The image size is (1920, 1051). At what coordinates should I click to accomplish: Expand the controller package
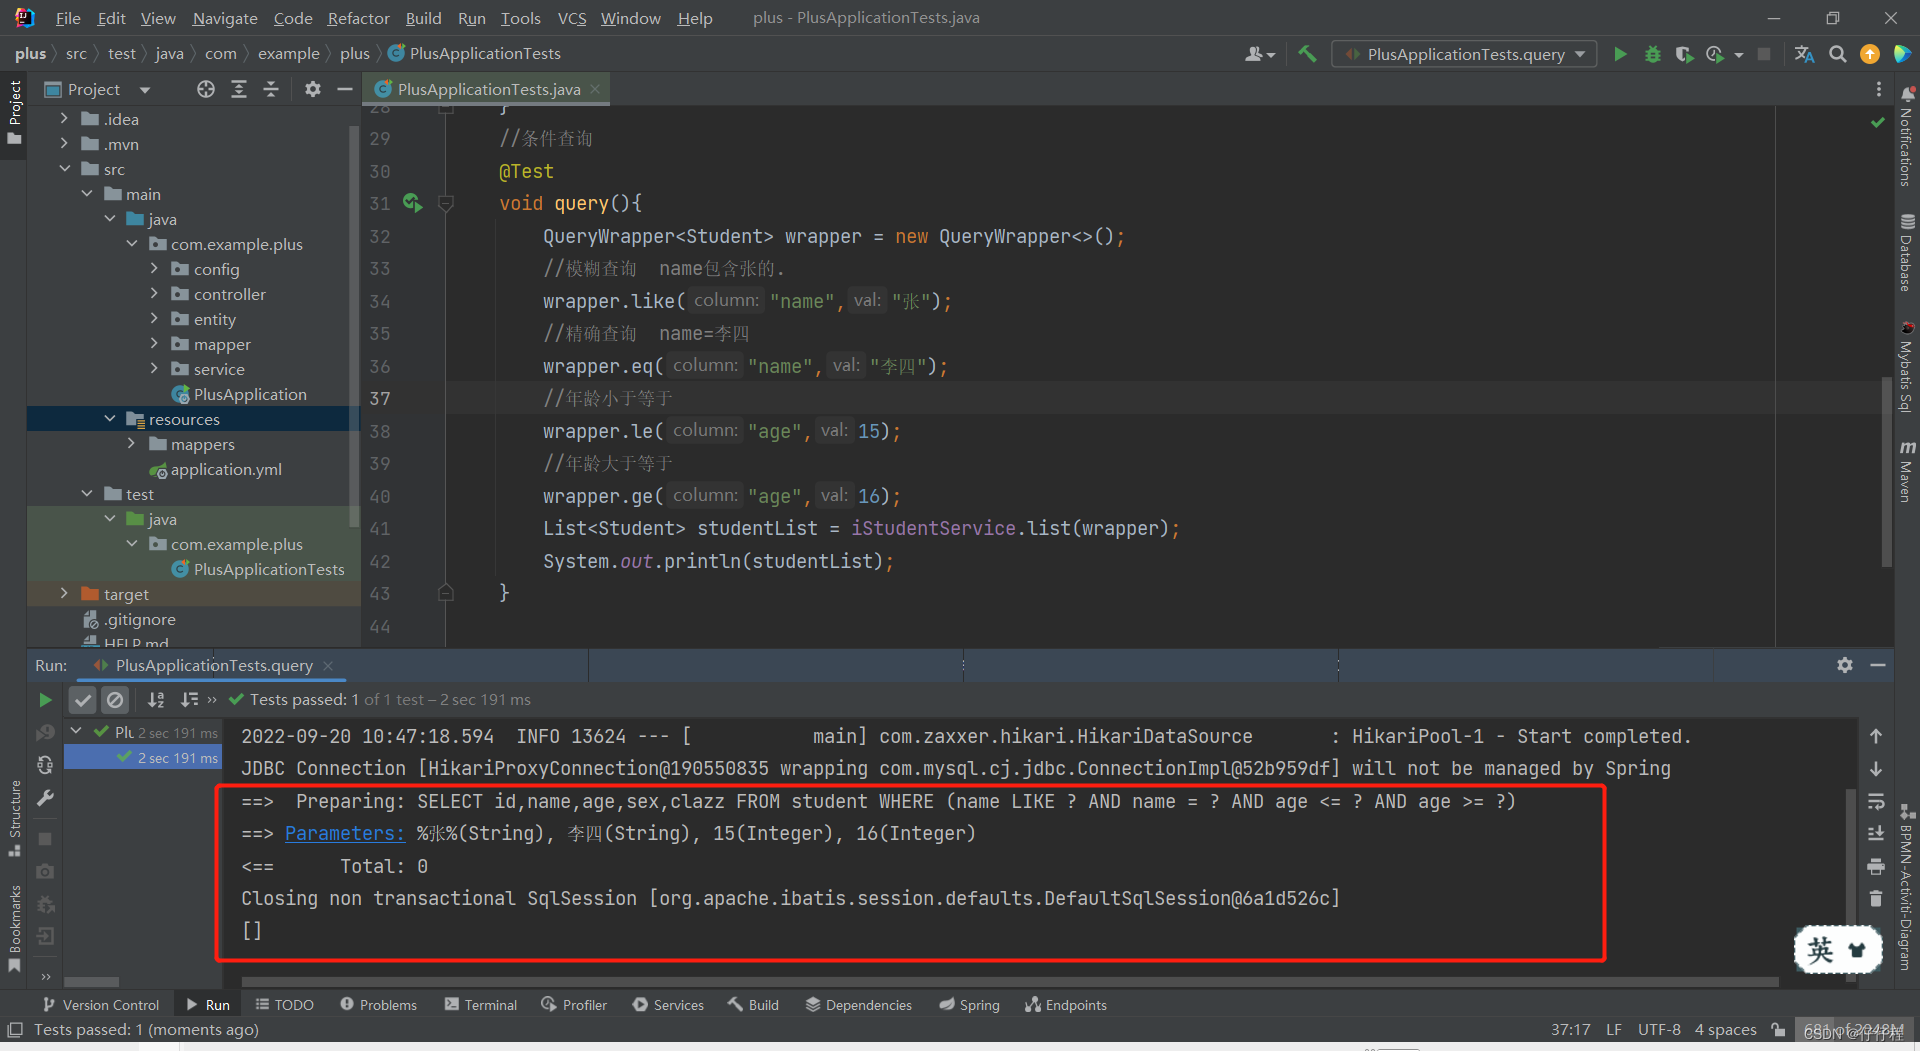tap(154, 294)
